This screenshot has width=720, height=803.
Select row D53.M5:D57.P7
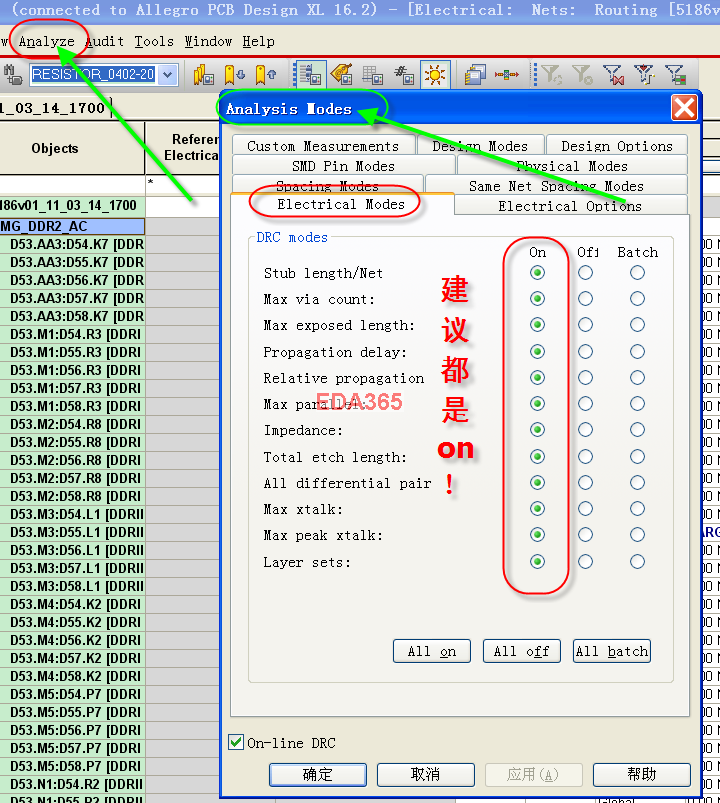[x=72, y=748]
